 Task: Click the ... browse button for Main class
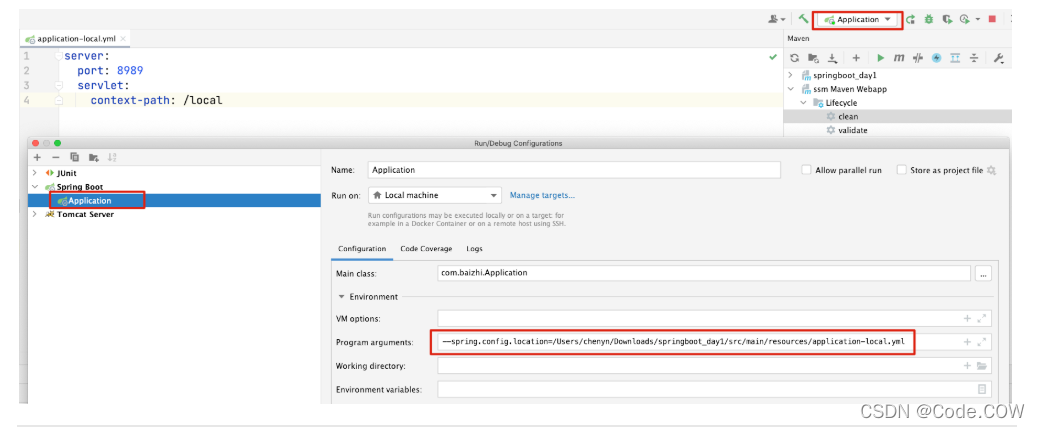[x=984, y=273]
